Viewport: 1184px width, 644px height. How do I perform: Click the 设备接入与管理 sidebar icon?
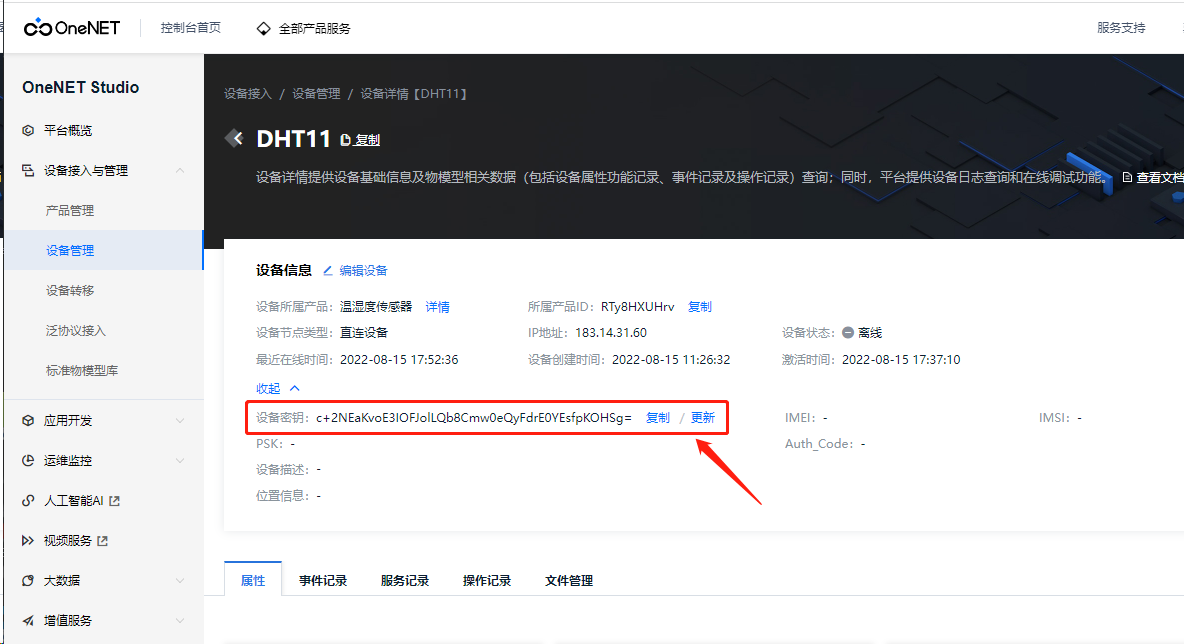[28, 171]
